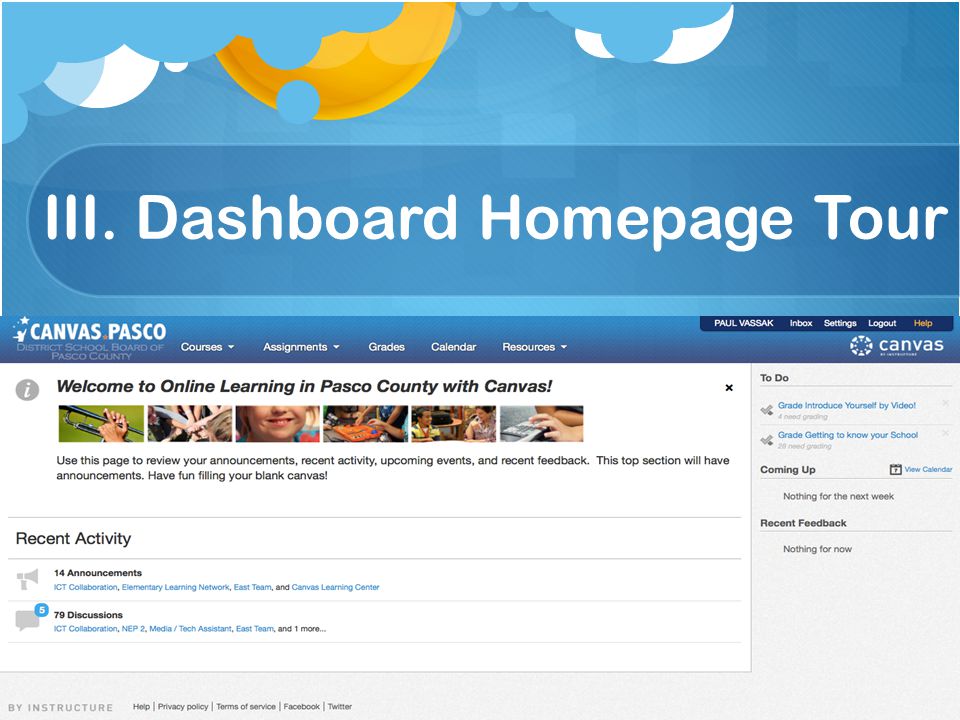Open ICT Collaboration under Discussions
This screenshot has height=720, width=960.
tap(85, 629)
